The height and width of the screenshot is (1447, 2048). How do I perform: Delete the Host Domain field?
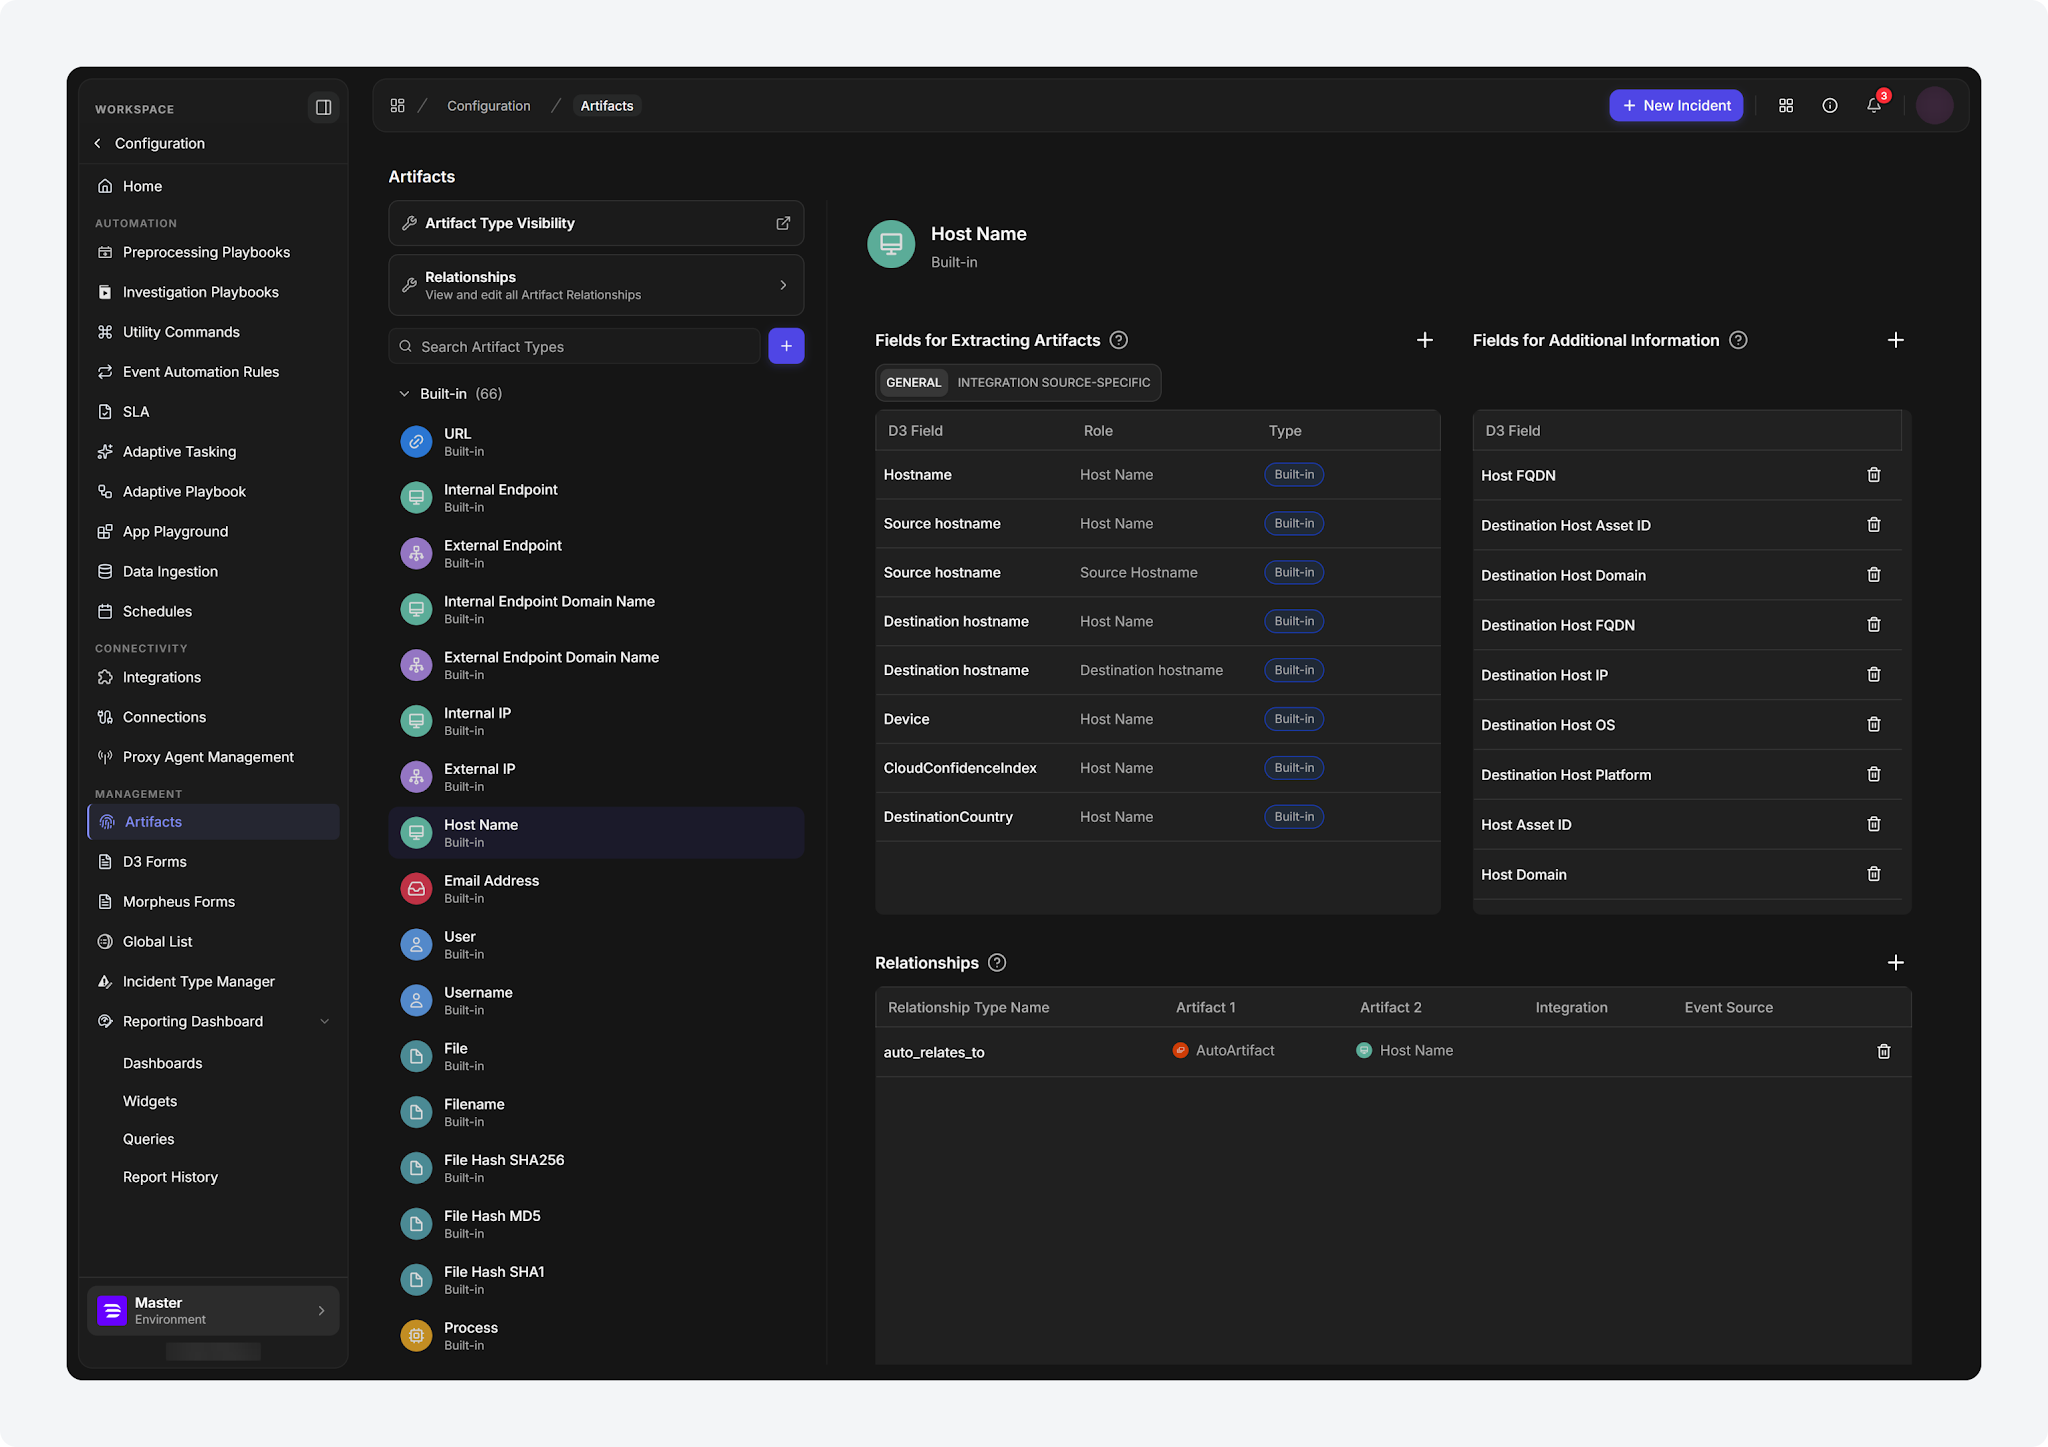tap(1874, 874)
